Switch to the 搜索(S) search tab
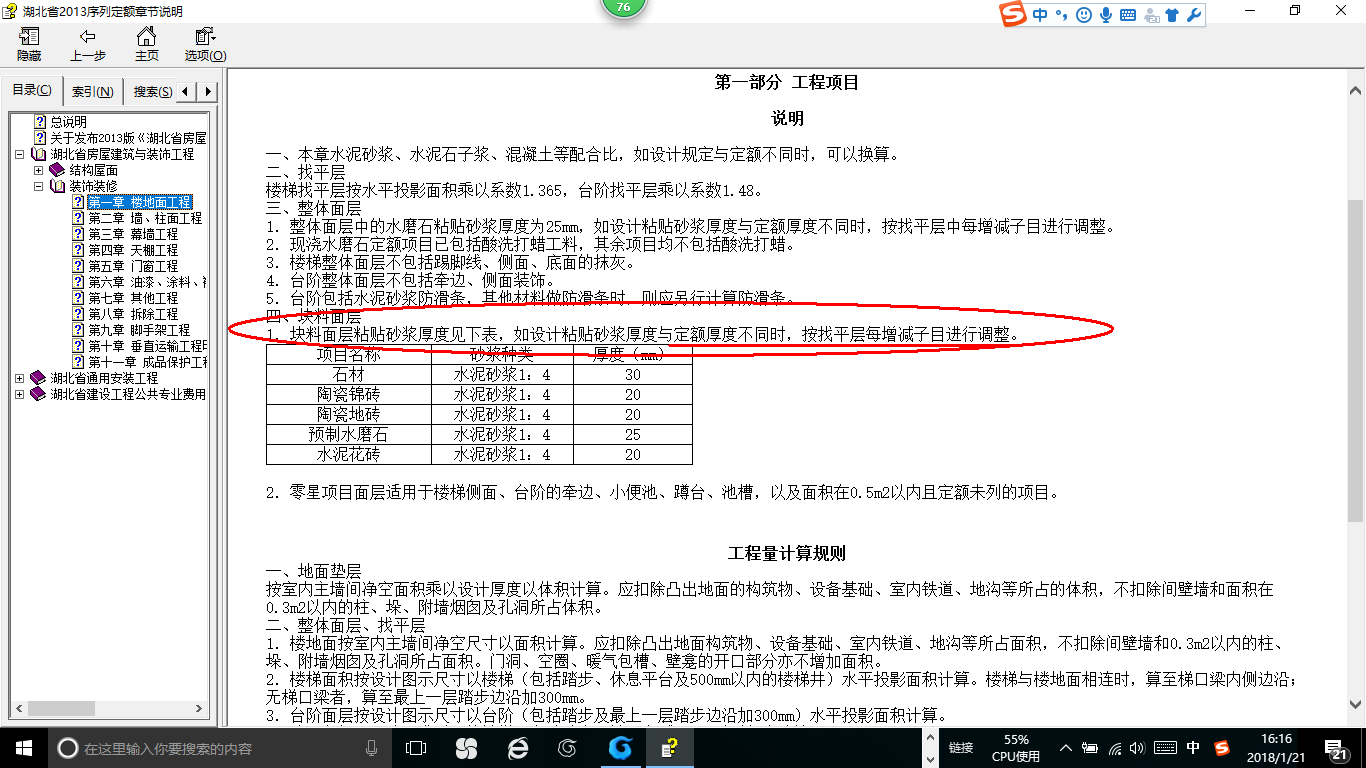Viewport: 1366px width, 768px height. point(152,92)
